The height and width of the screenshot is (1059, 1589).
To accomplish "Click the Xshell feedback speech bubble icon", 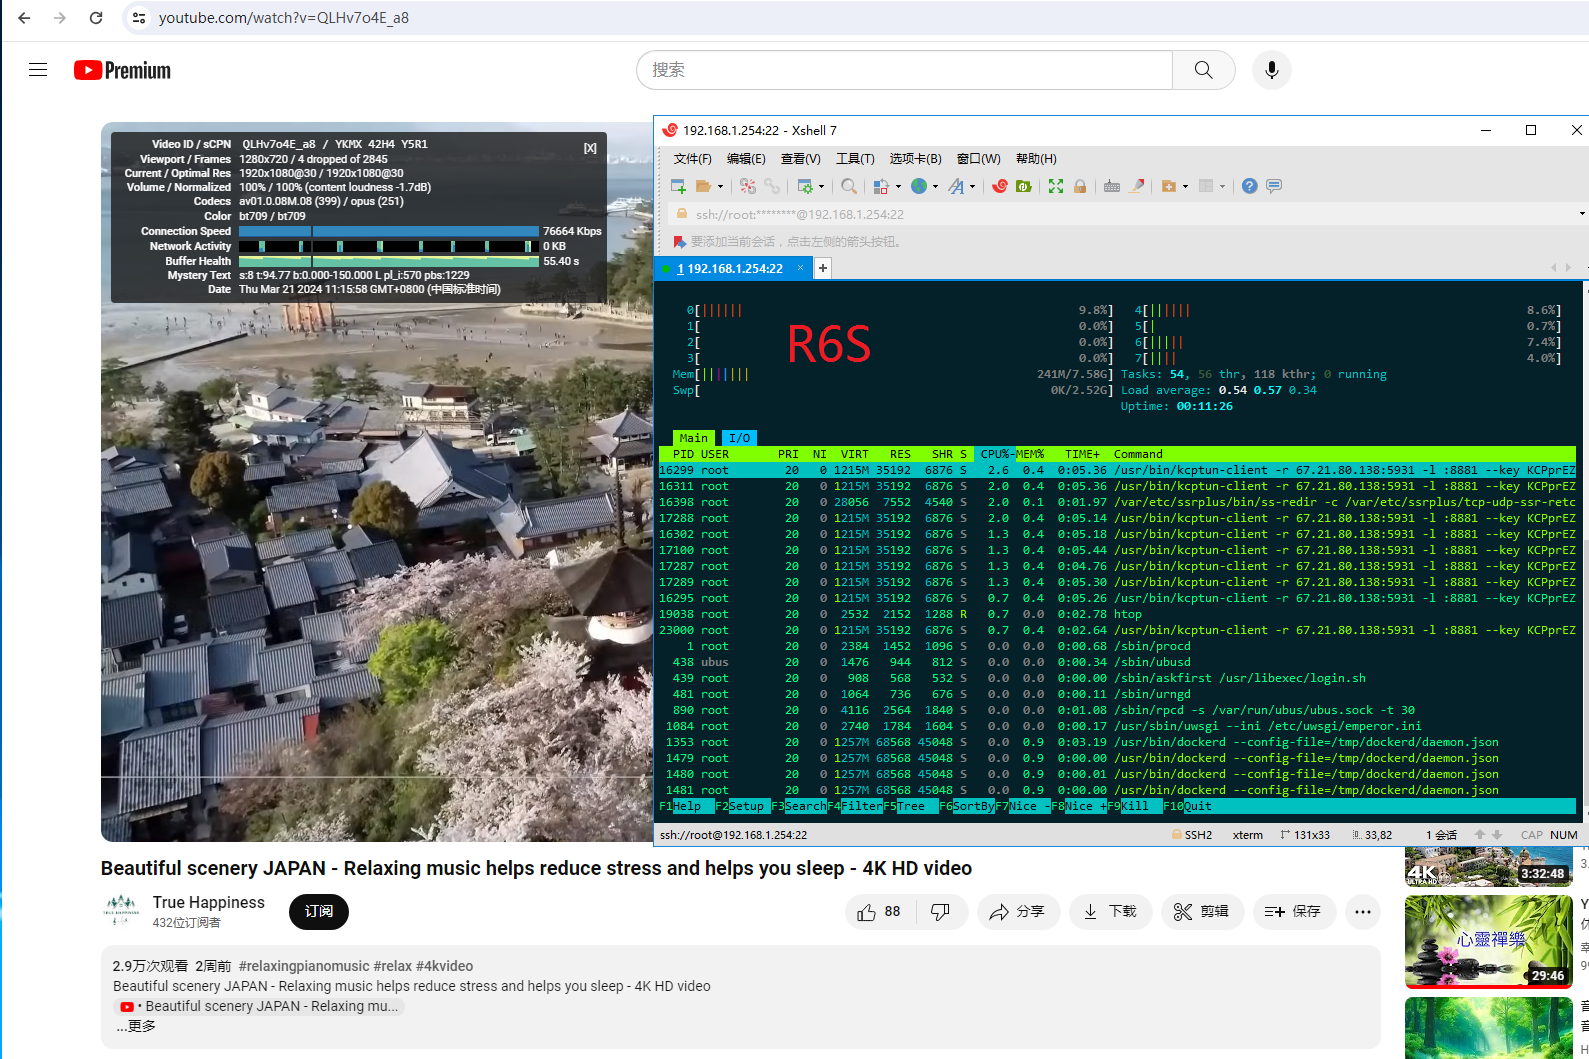I will 1274,186.
